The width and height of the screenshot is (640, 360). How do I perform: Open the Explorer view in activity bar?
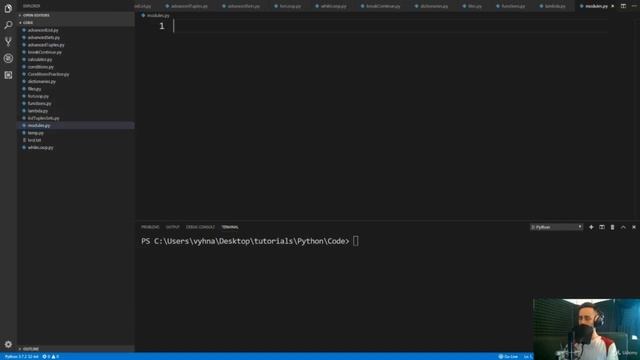pos(8,8)
